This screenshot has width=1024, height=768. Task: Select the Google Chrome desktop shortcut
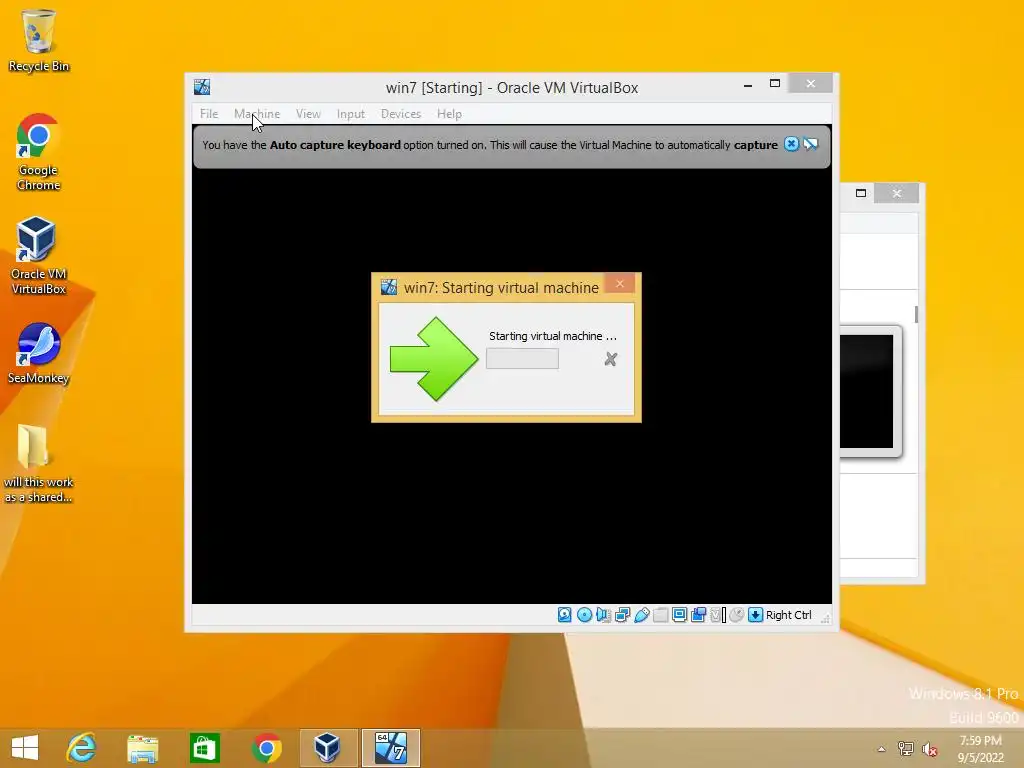tap(39, 152)
